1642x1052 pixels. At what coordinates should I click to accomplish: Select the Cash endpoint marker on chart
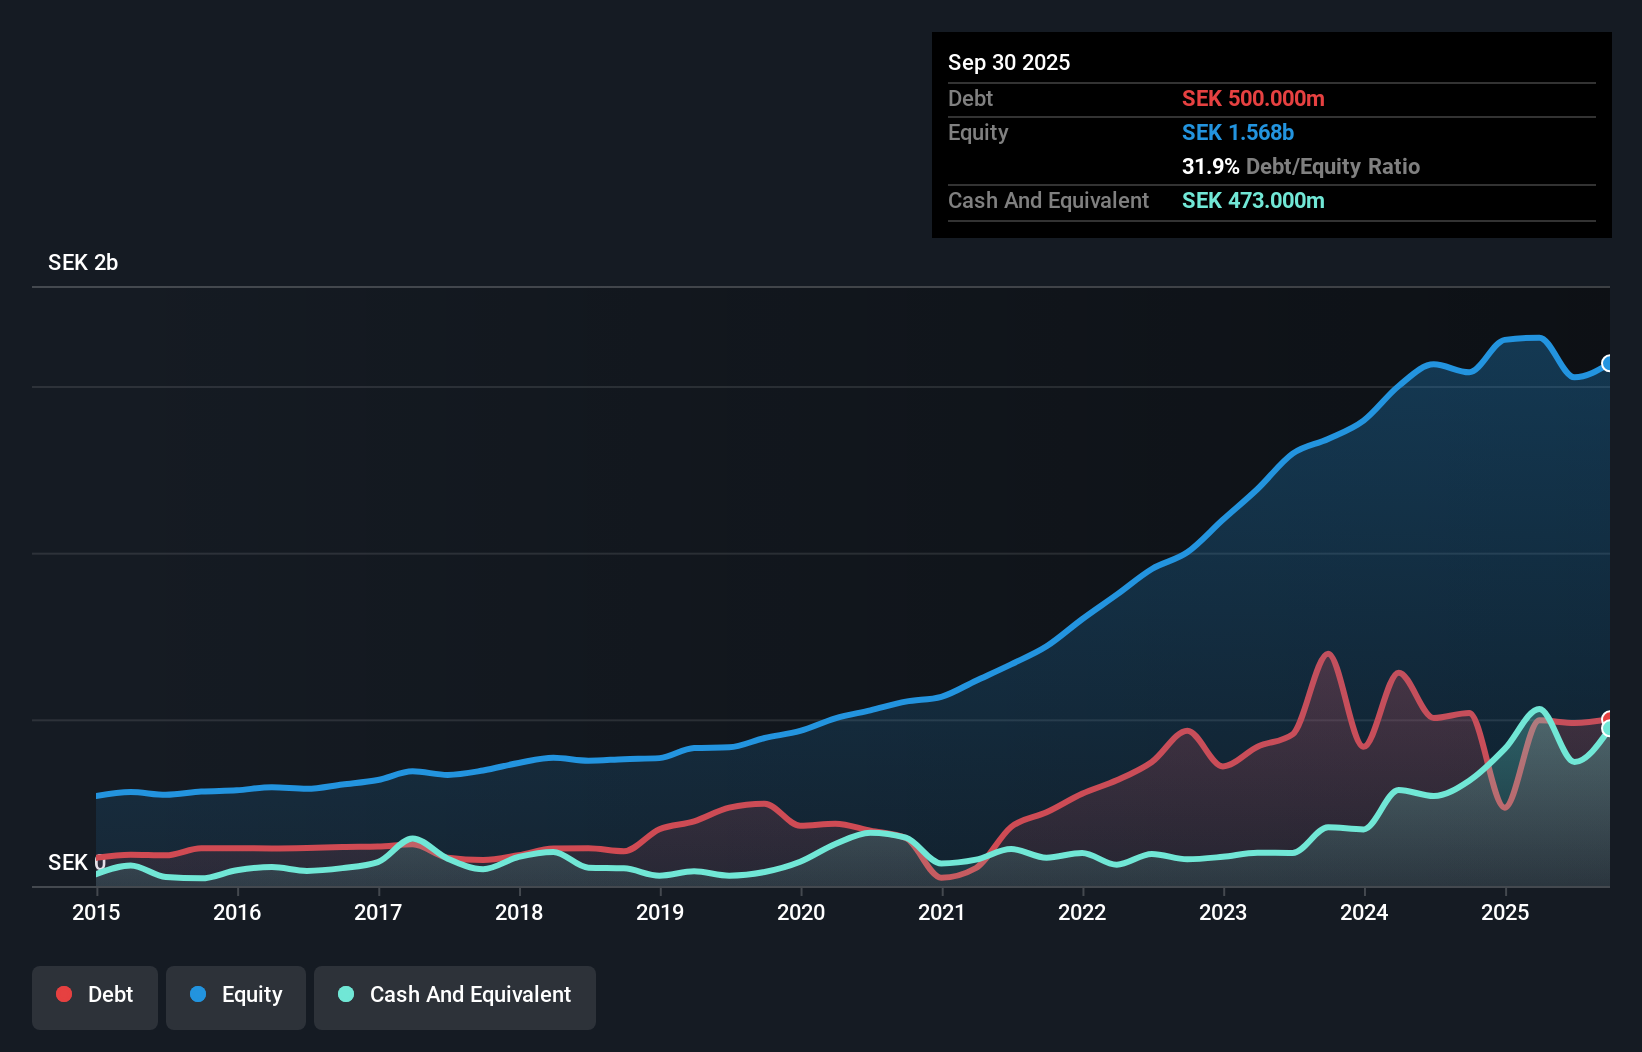tap(1608, 731)
